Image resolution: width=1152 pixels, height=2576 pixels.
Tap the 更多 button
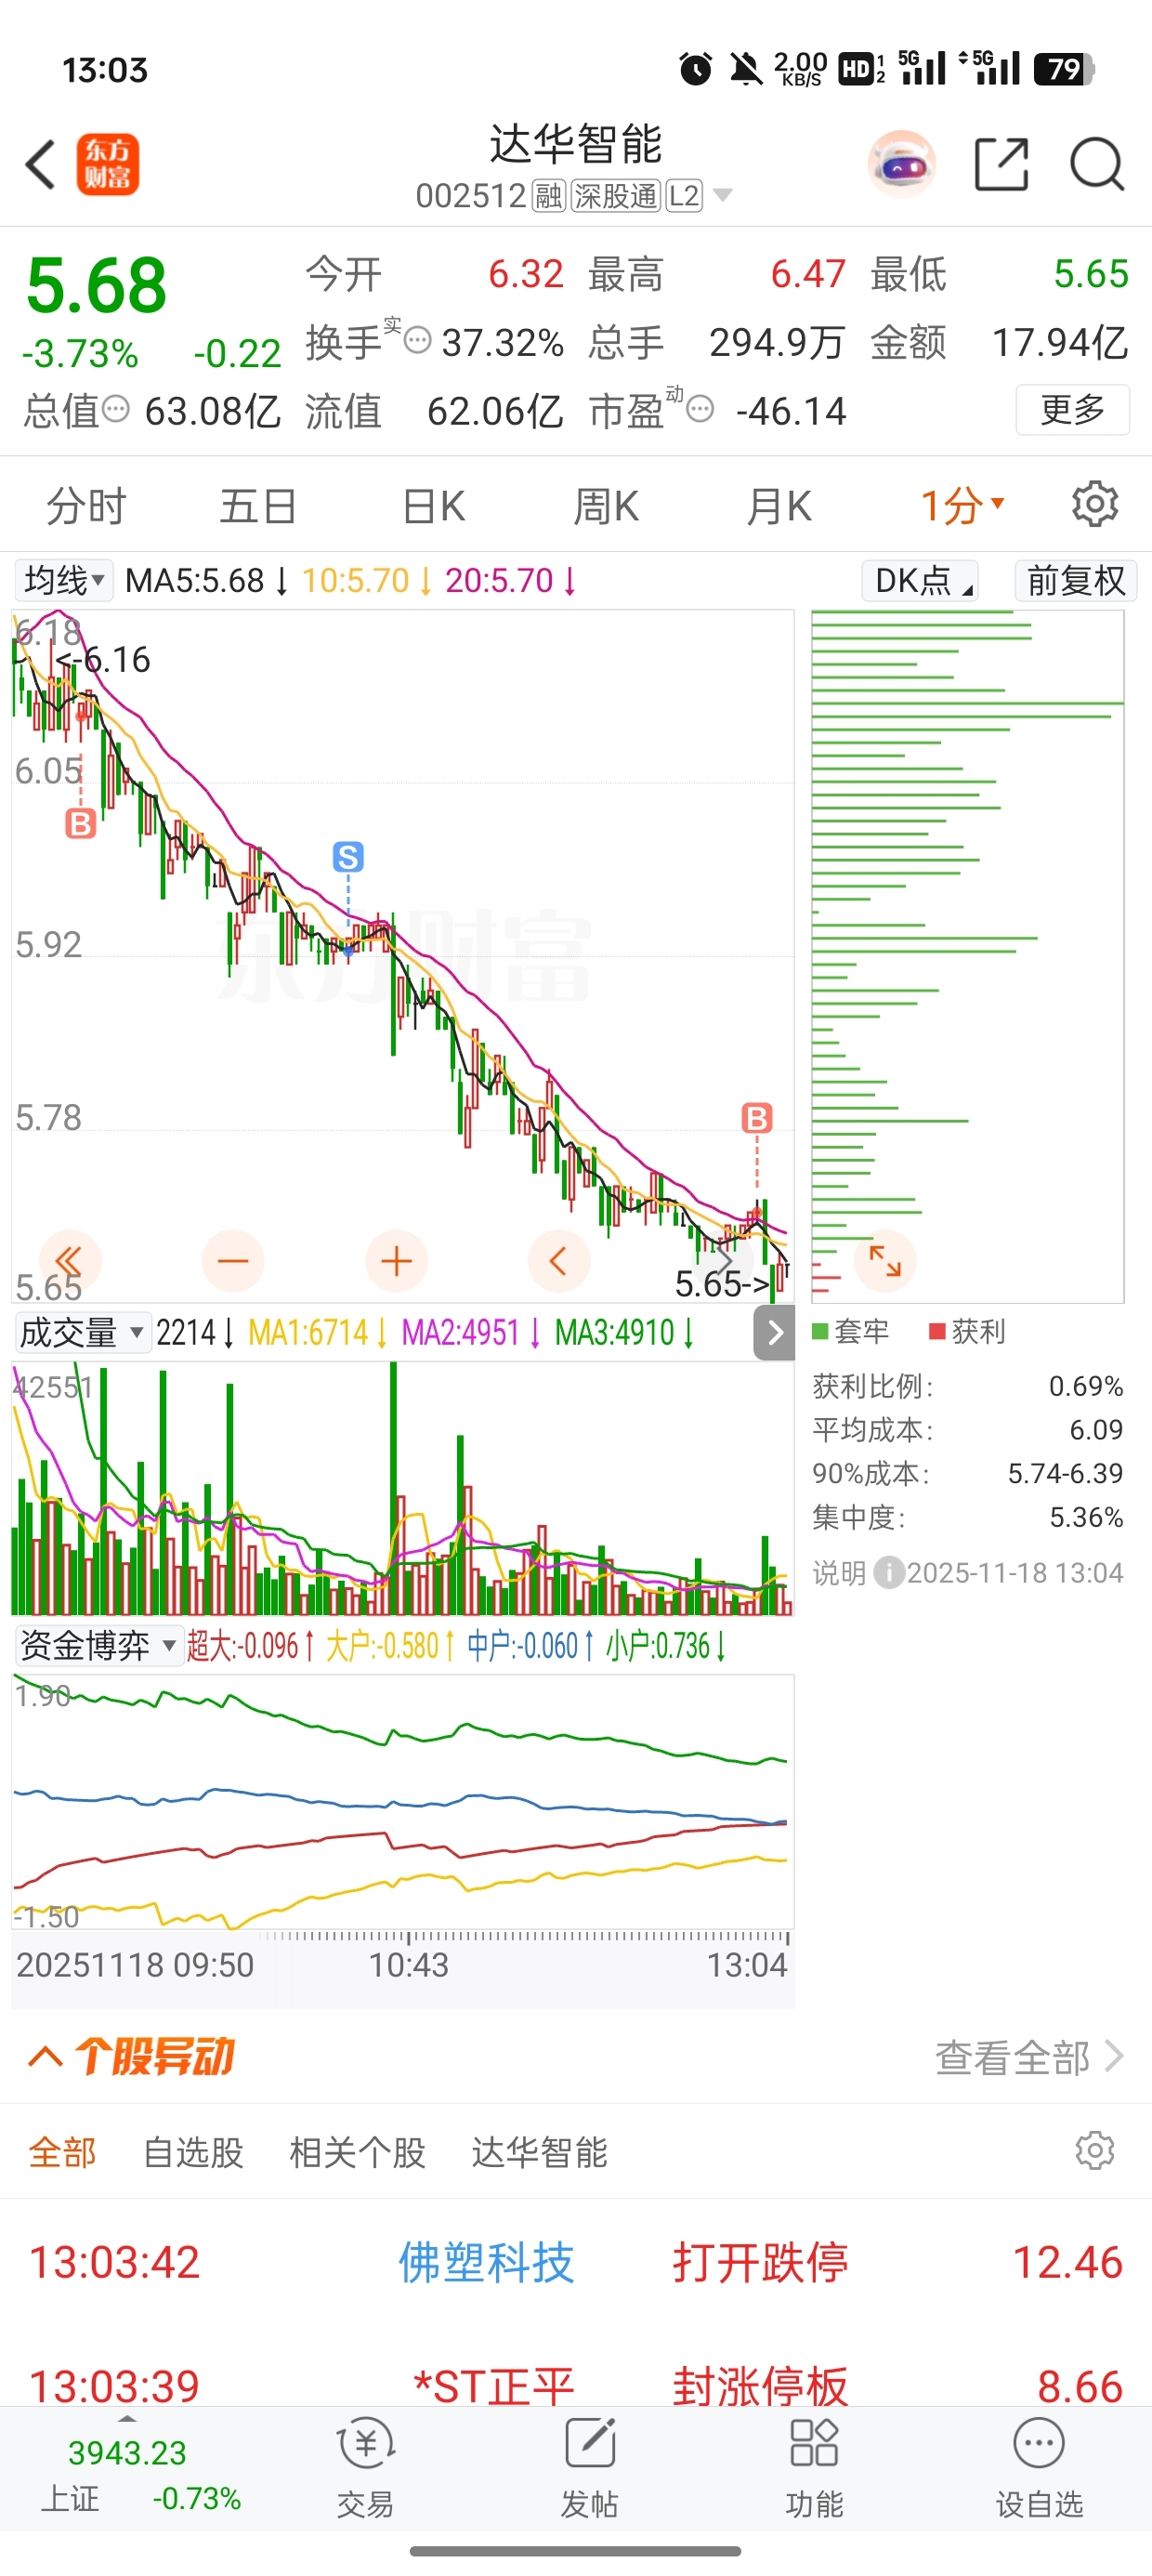1073,409
